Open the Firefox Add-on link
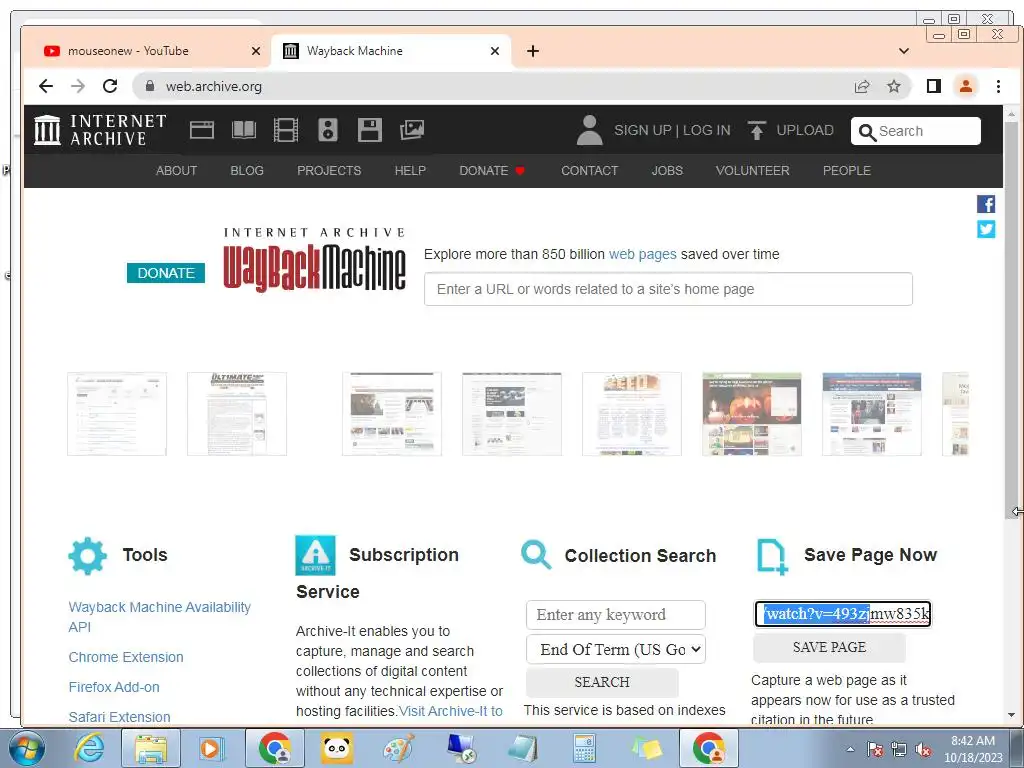Viewport: 1024px width, 768px height. tap(114, 687)
